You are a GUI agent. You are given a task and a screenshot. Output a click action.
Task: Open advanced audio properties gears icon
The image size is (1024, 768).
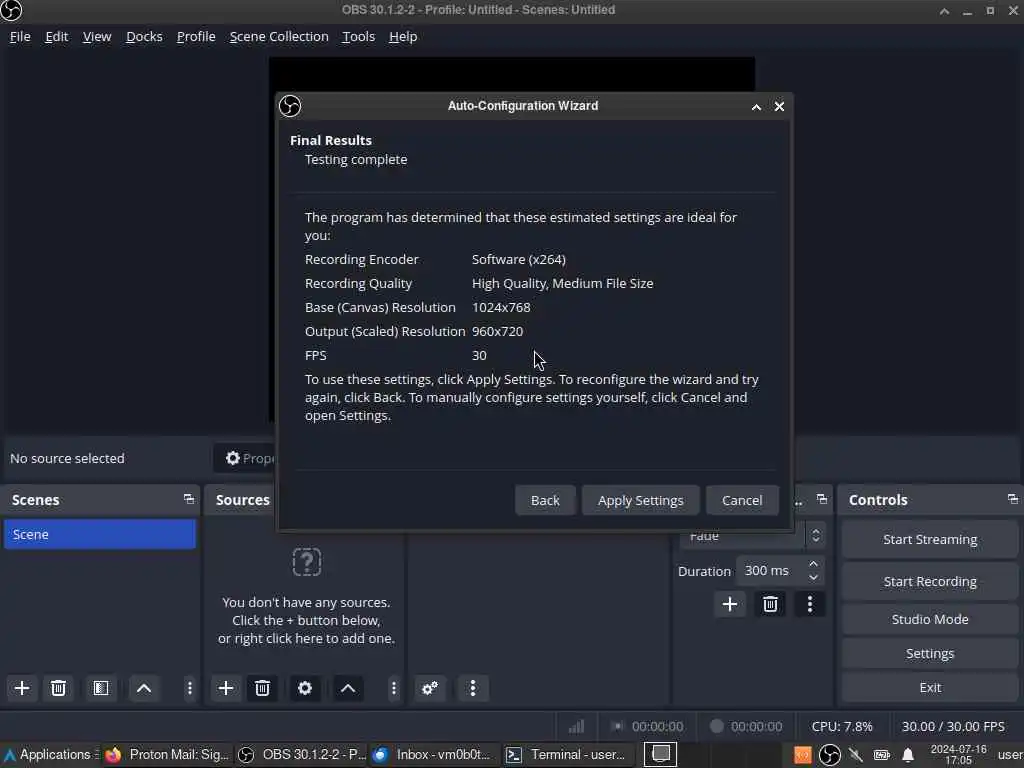click(x=430, y=688)
